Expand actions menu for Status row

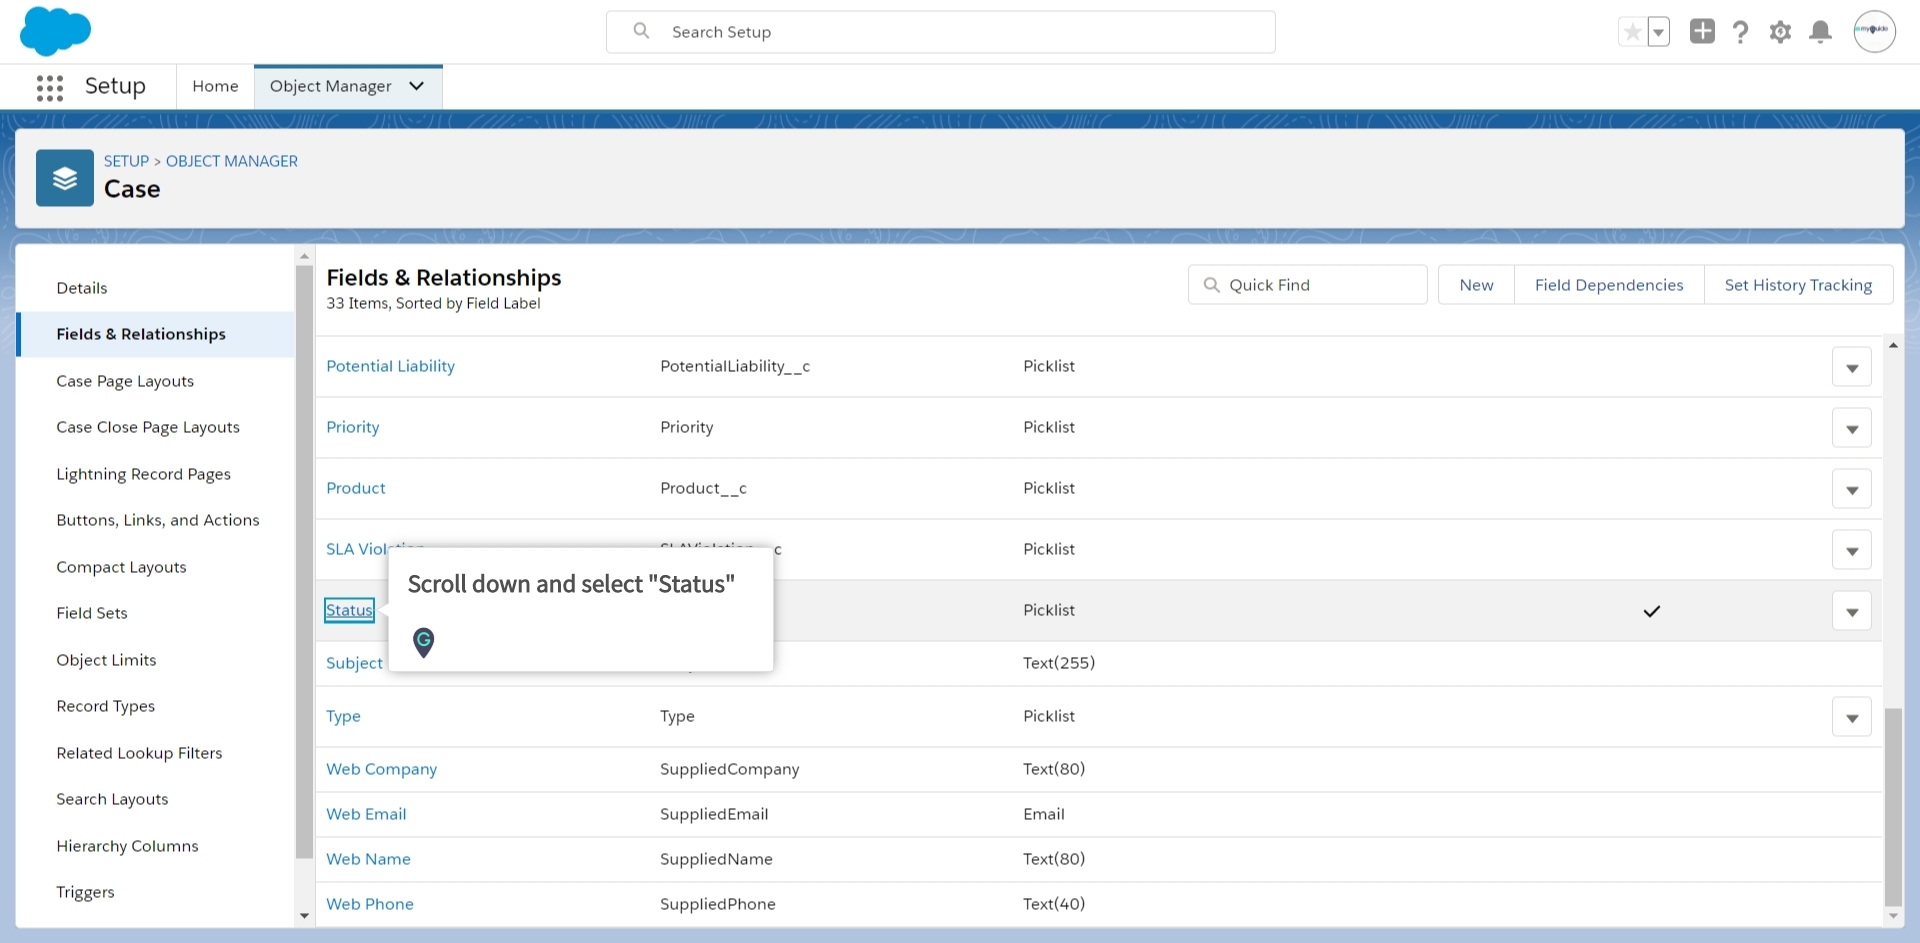[x=1851, y=611]
